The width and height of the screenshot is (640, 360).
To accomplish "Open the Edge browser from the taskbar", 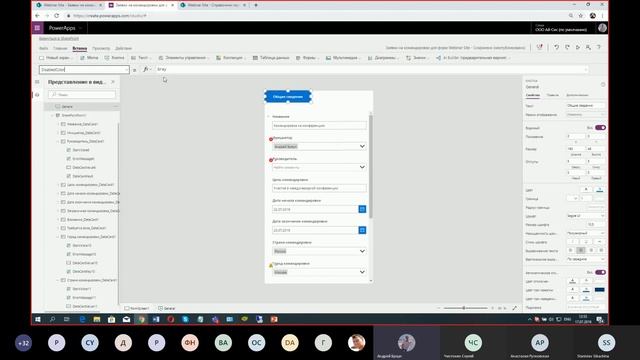I will 82,319.
